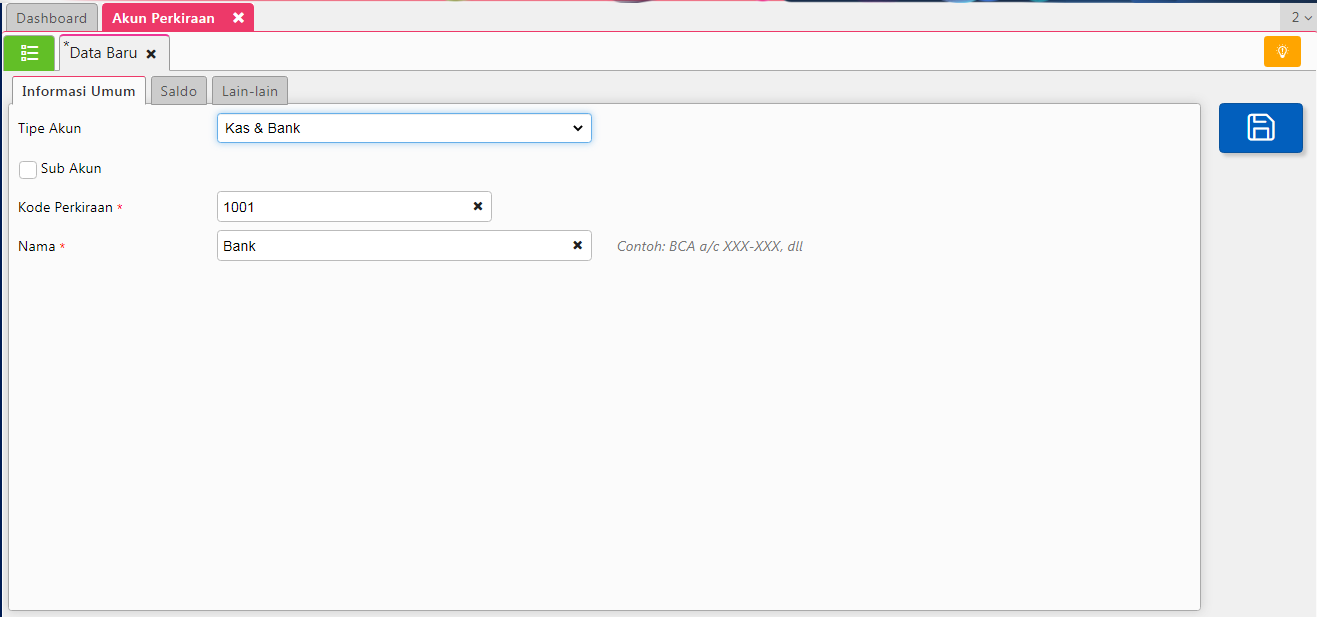The height and width of the screenshot is (617, 1317).
Task: Click the chevron arrow beside Kas & Bank
Action: coord(577,128)
